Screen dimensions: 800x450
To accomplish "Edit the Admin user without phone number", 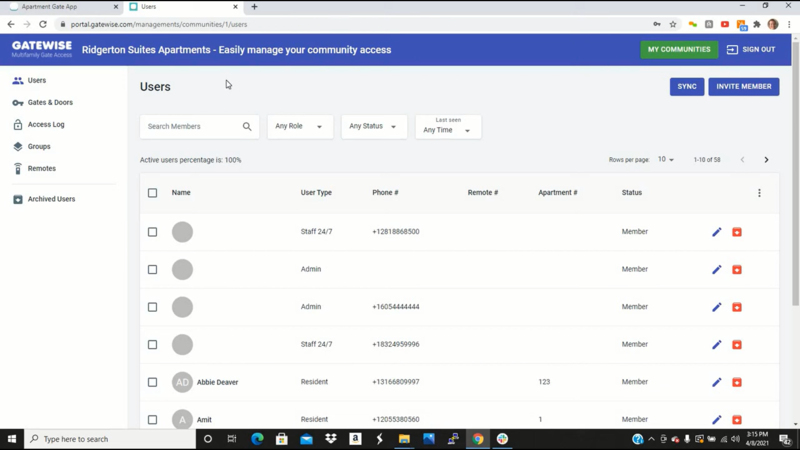I will click(x=717, y=269).
